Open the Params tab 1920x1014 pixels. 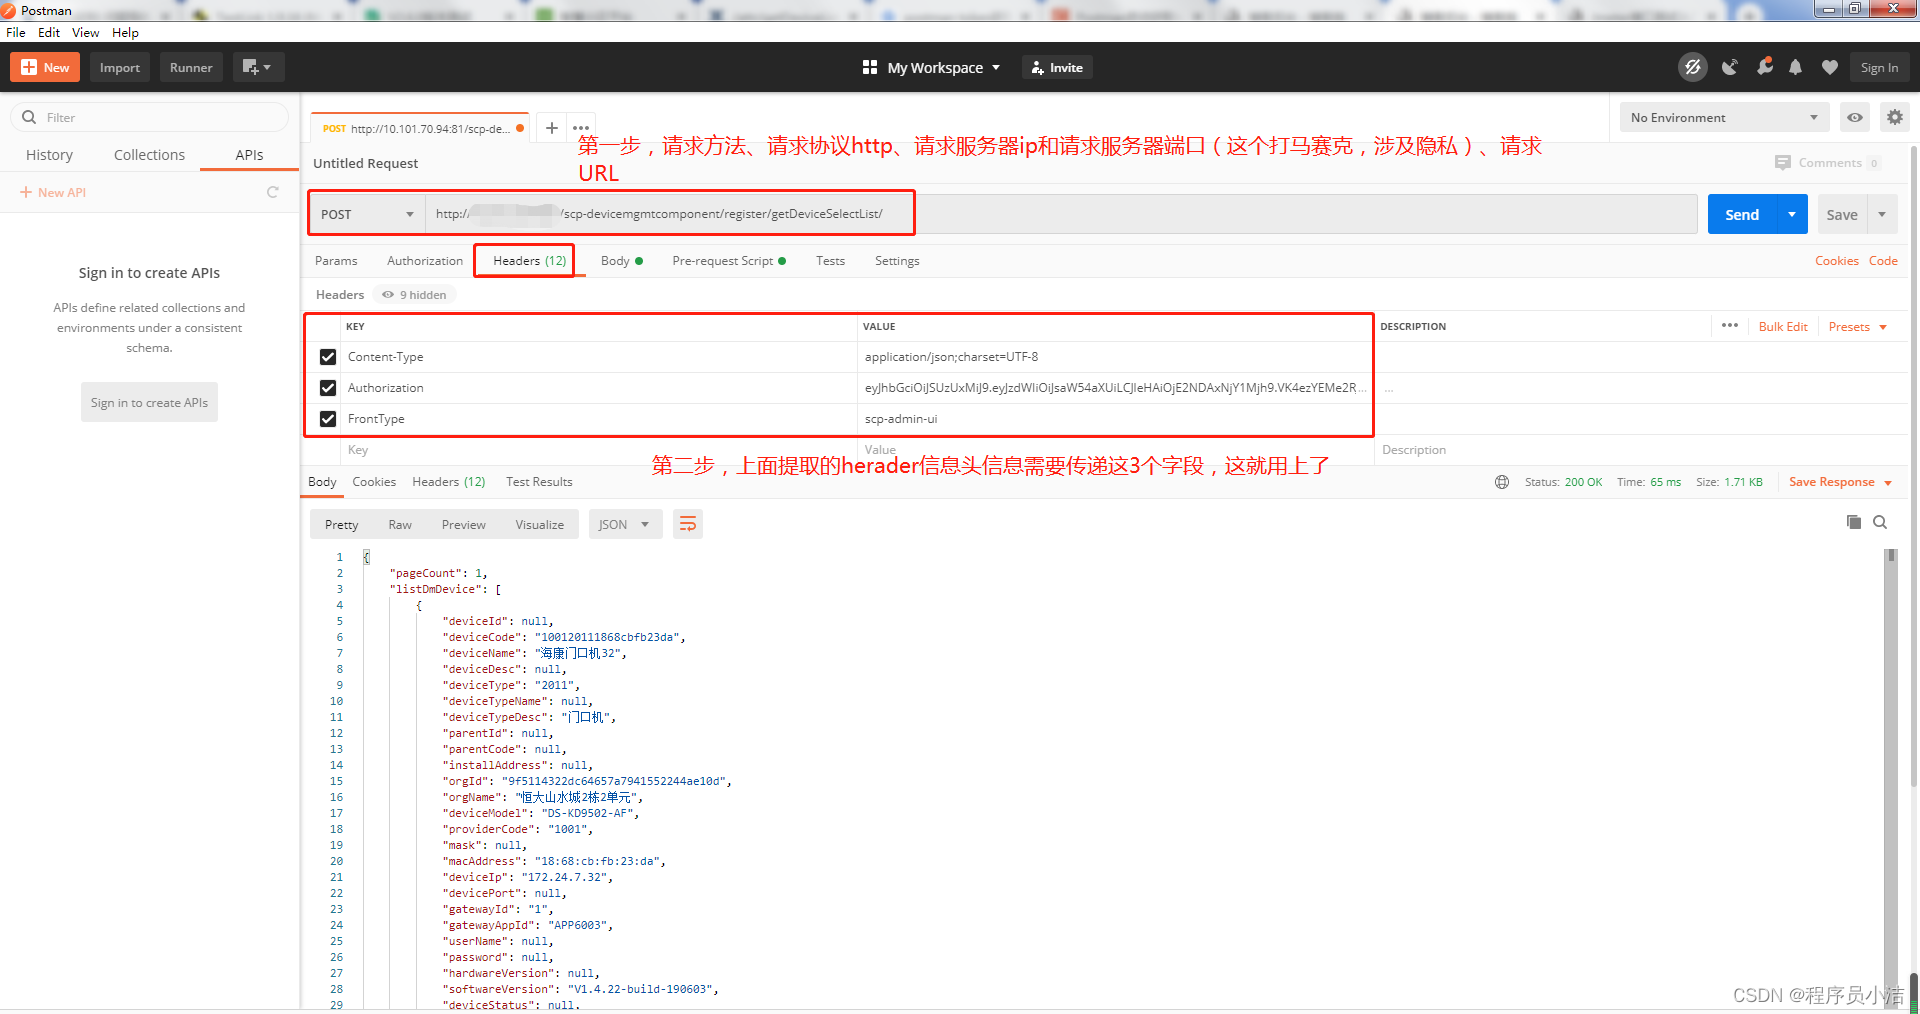[336, 261]
